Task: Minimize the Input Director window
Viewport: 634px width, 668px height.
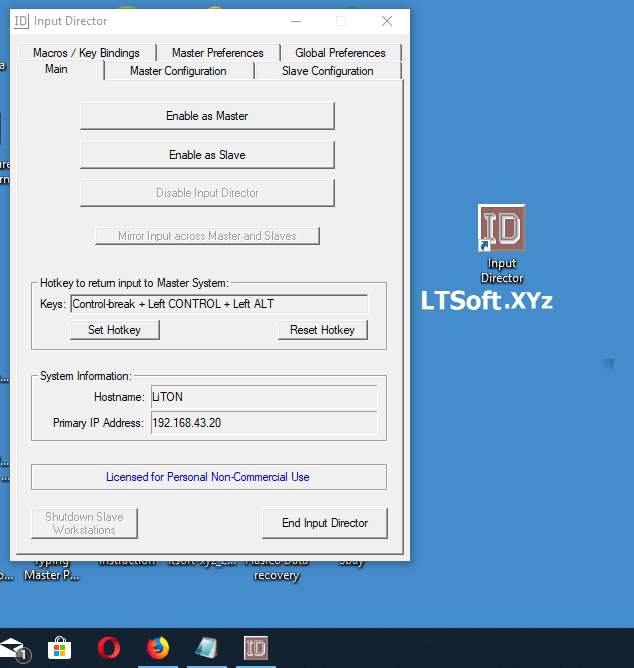Action: tap(296, 21)
